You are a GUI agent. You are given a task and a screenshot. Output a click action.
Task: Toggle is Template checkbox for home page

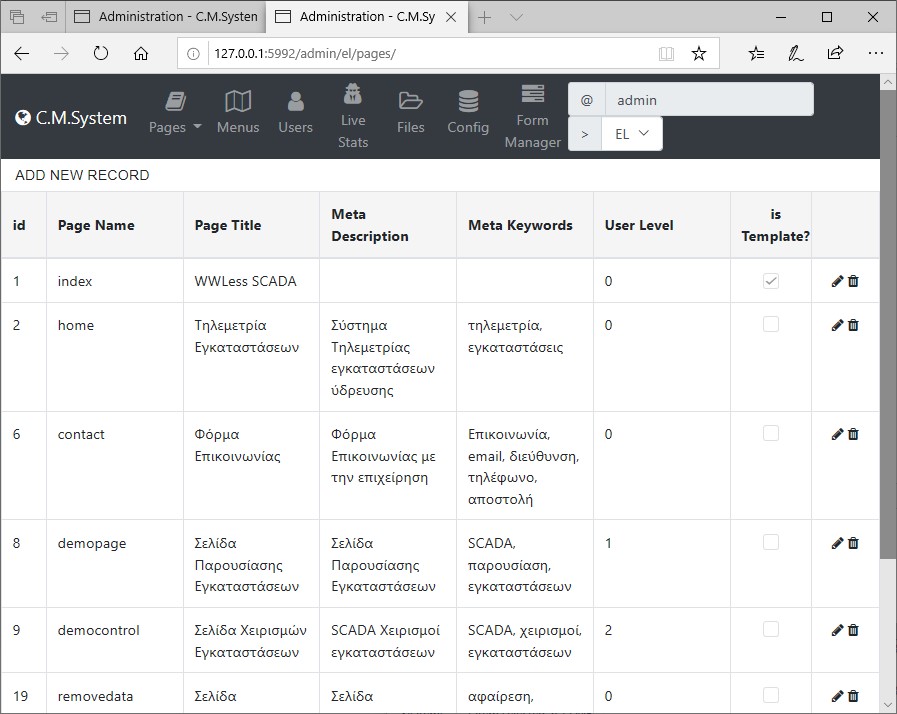[770, 325]
